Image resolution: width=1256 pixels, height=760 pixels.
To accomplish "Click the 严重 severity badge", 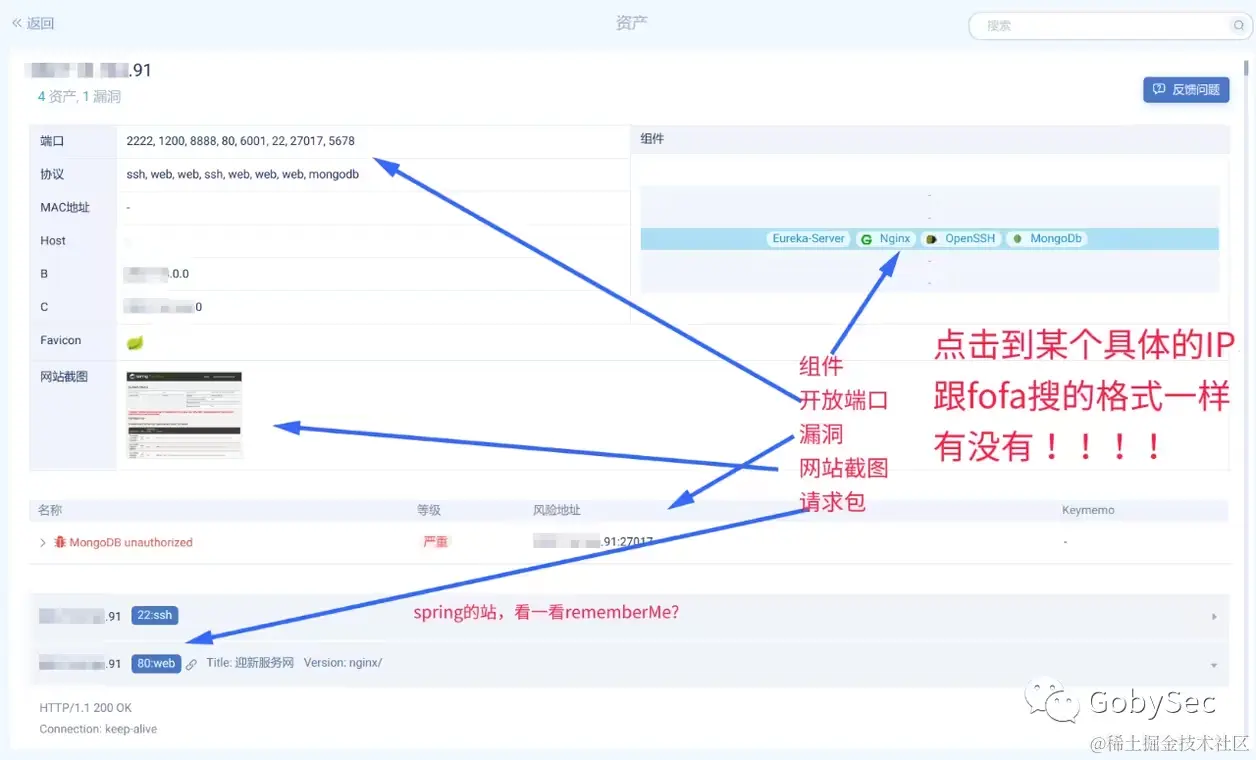I will [x=435, y=542].
